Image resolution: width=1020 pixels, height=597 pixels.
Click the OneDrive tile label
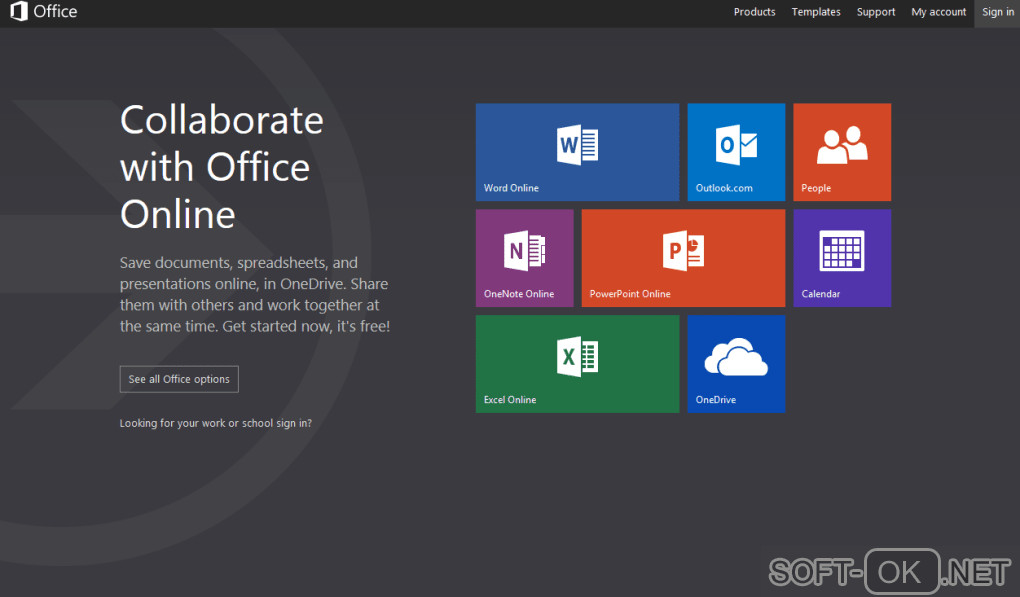(716, 400)
